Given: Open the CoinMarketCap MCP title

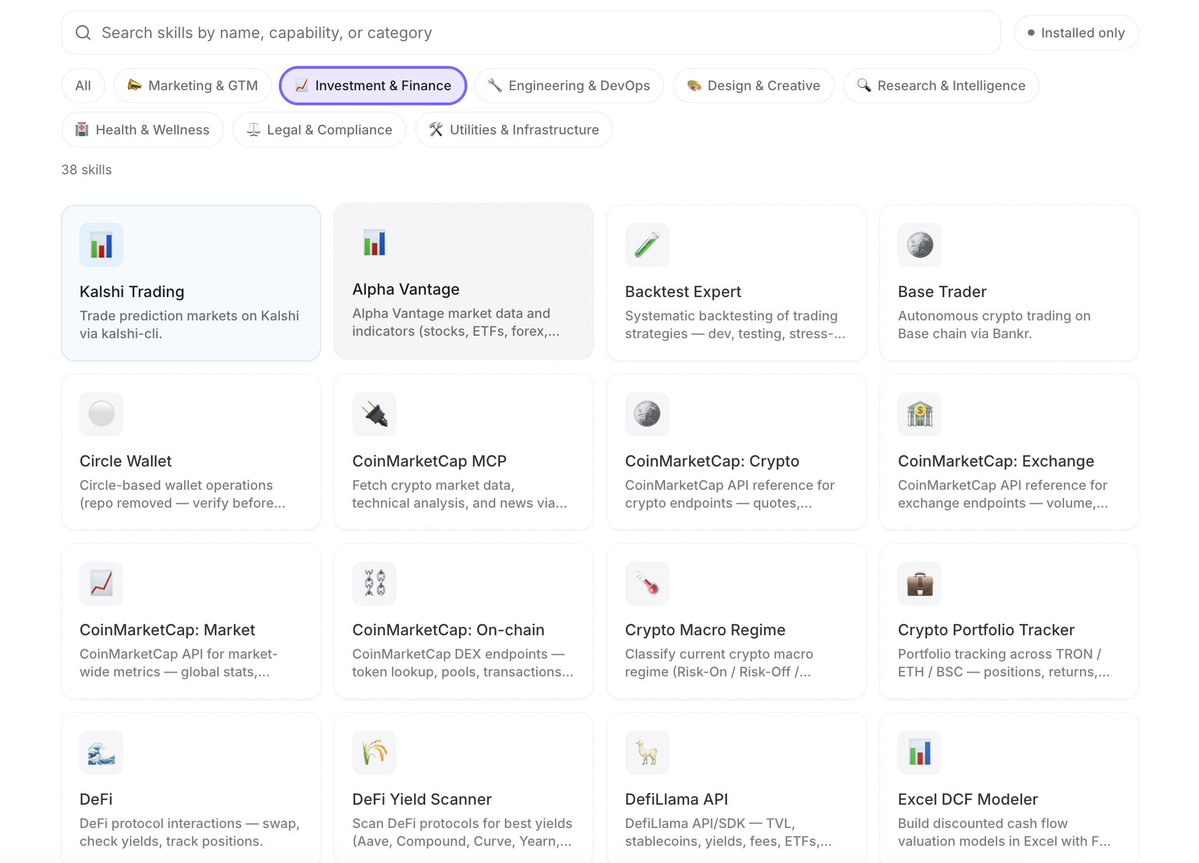Looking at the screenshot, I should [x=429, y=461].
